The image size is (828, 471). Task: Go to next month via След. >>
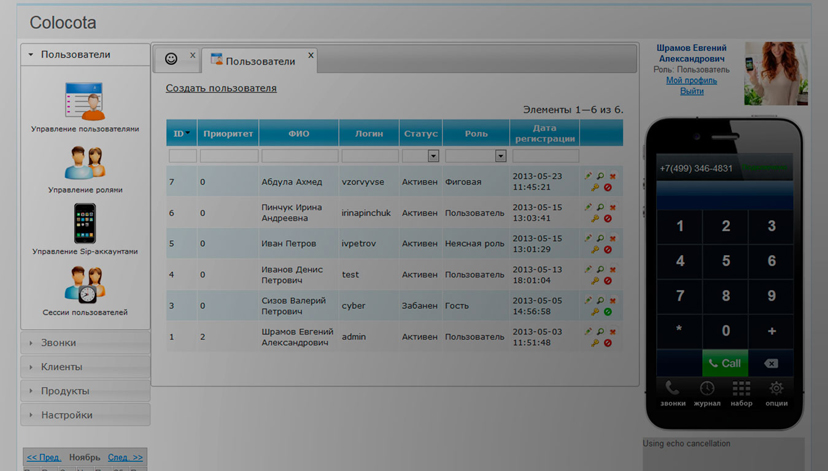click(x=125, y=457)
